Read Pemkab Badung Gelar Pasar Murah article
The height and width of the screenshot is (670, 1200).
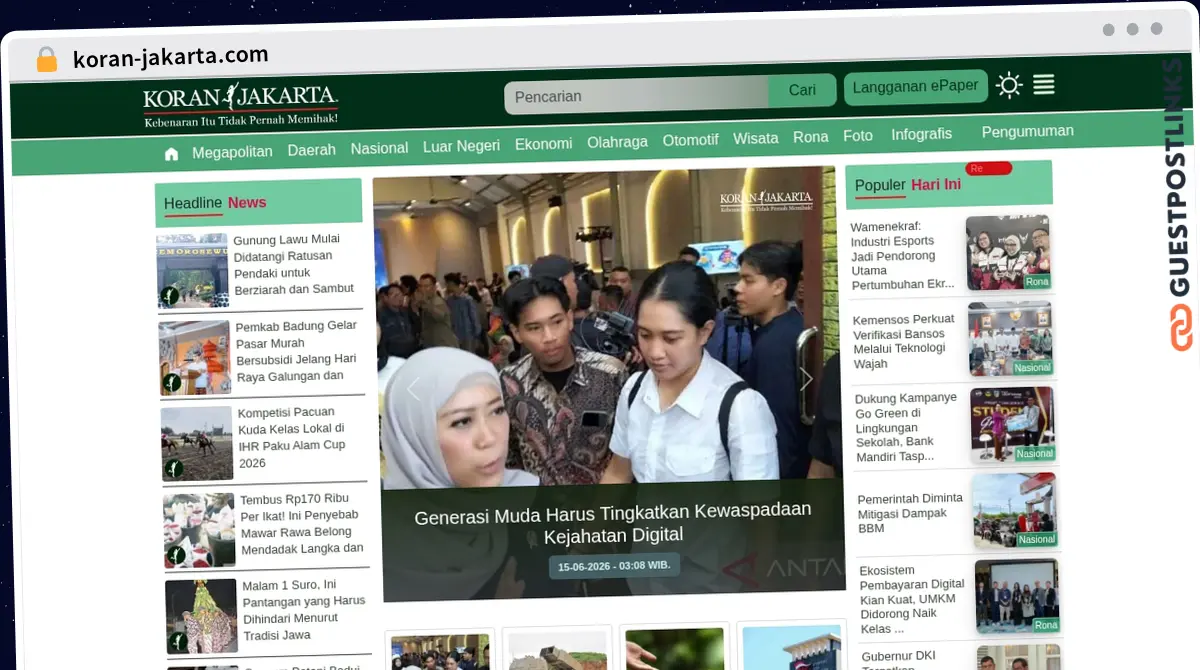pyautogui.click(x=296, y=351)
